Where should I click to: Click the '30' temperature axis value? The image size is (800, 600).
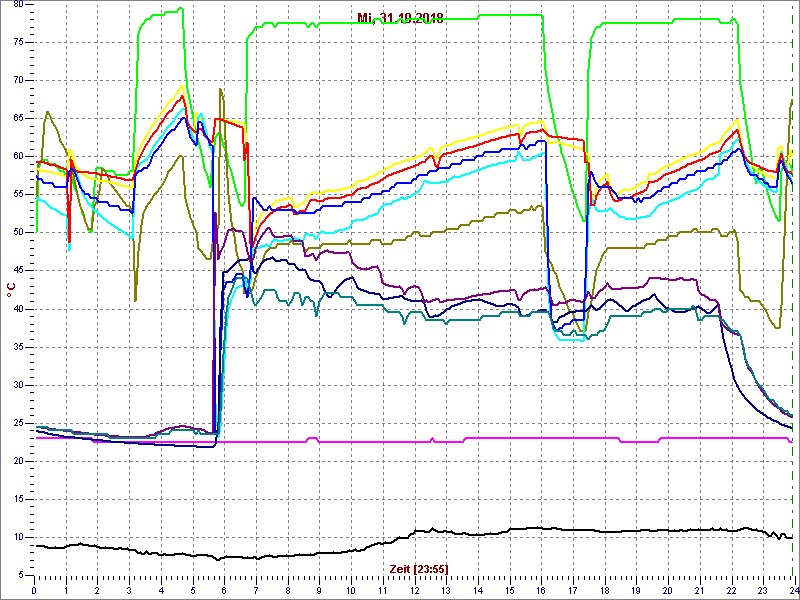(19, 385)
